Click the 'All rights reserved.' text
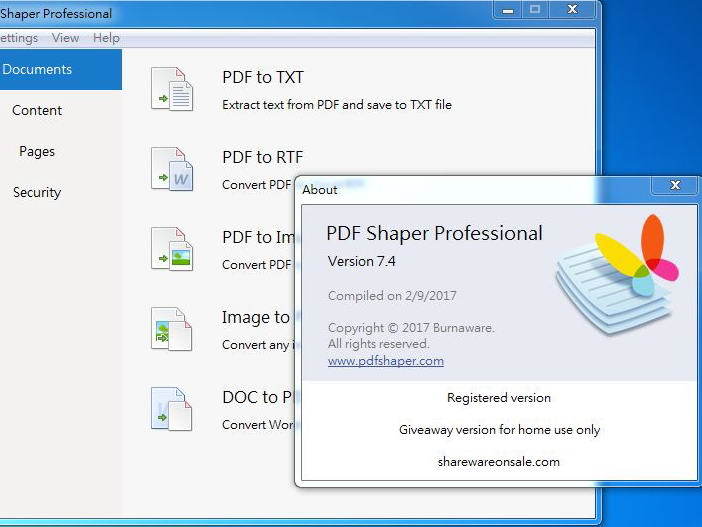The width and height of the screenshot is (702, 527). 378,344
